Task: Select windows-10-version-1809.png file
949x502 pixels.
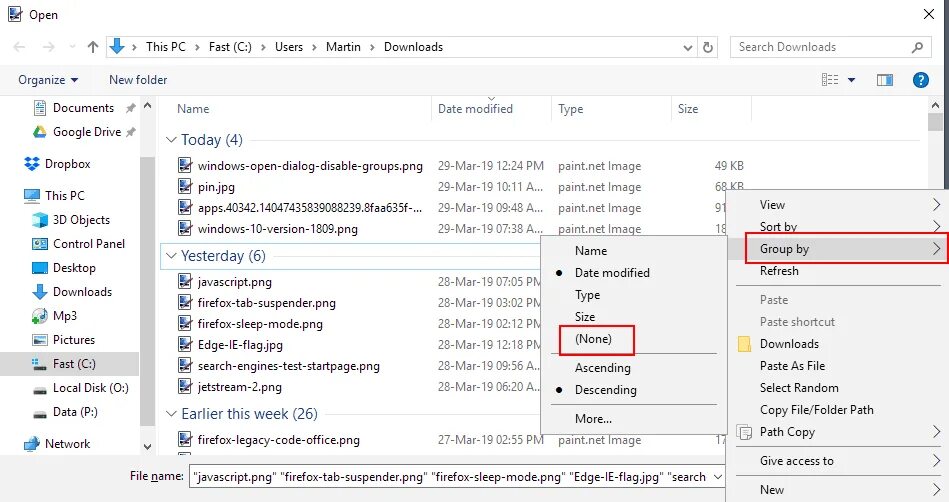Action: point(277,229)
